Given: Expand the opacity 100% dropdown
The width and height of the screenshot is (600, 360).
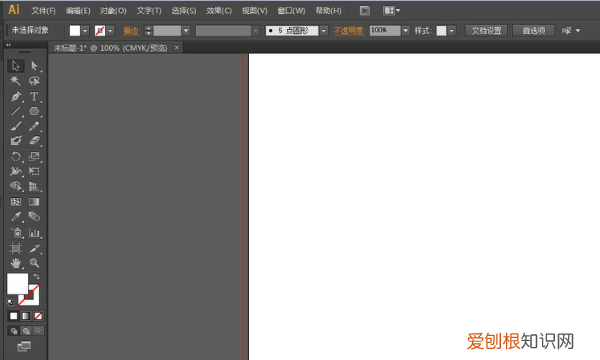Looking at the screenshot, I should (406, 31).
